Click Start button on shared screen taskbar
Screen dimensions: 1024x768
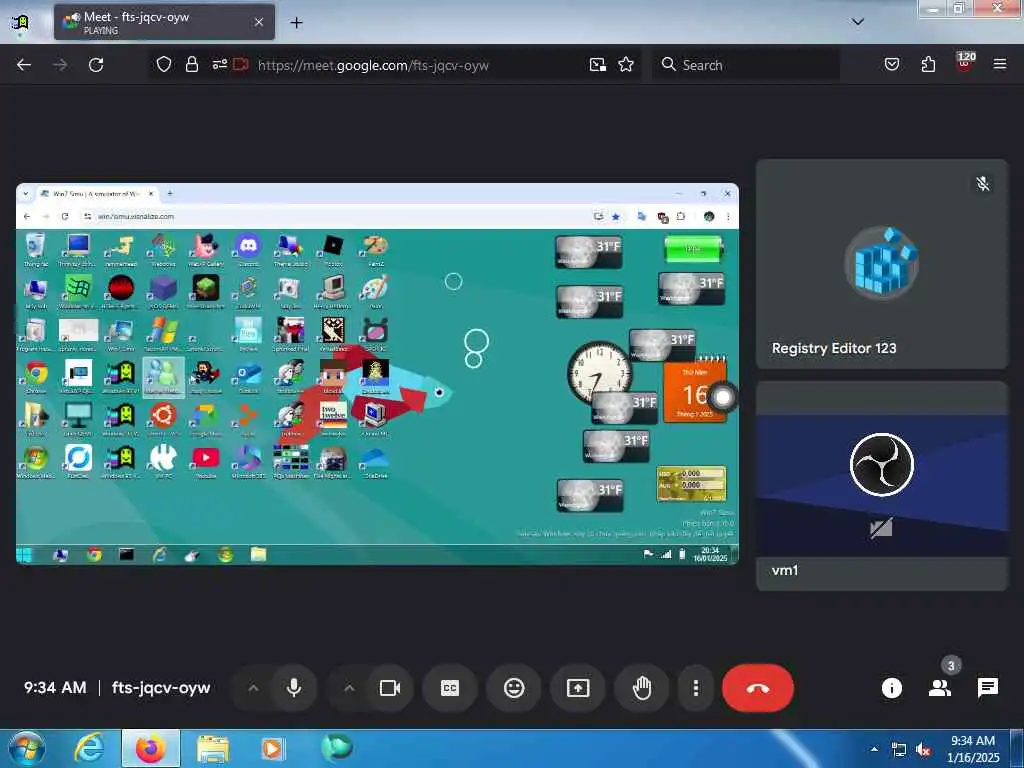(x=24, y=554)
